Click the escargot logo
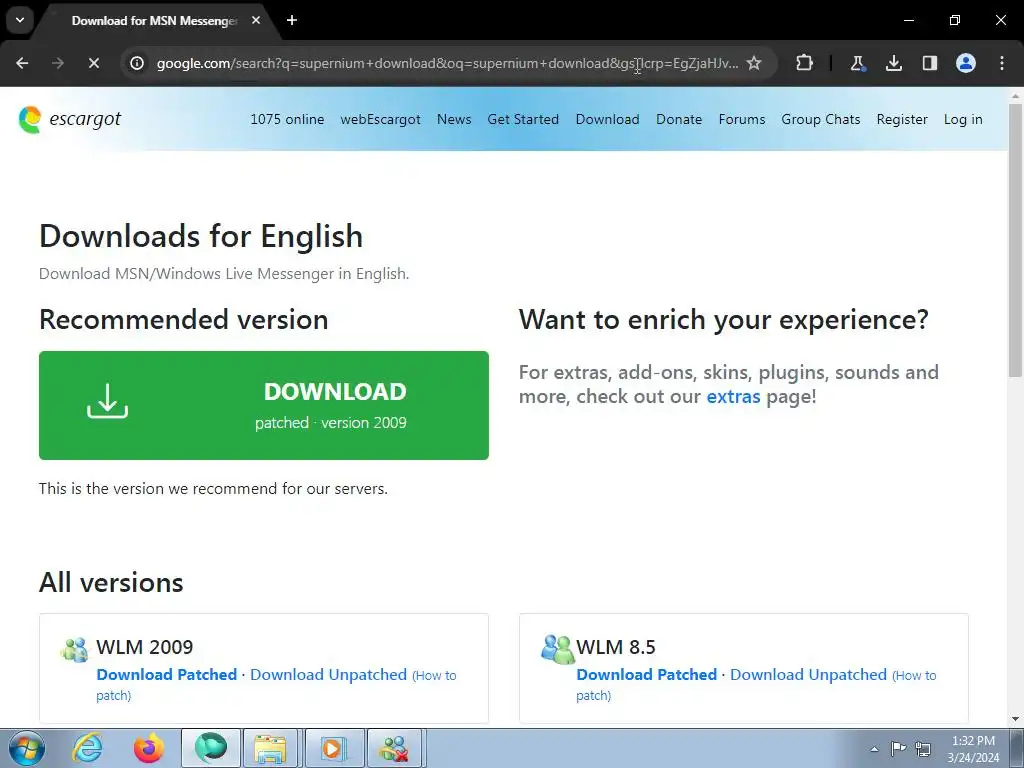 tap(70, 120)
